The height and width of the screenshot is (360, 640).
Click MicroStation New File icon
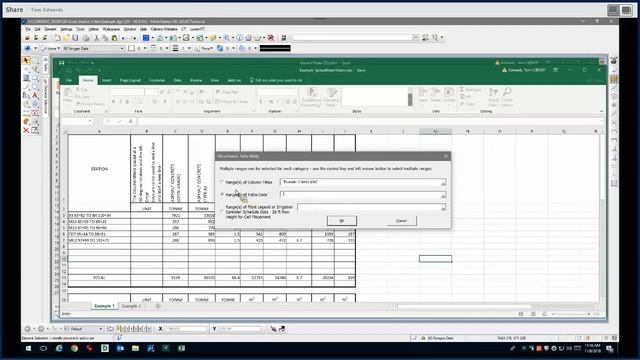pyautogui.click(x=58, y=38)
